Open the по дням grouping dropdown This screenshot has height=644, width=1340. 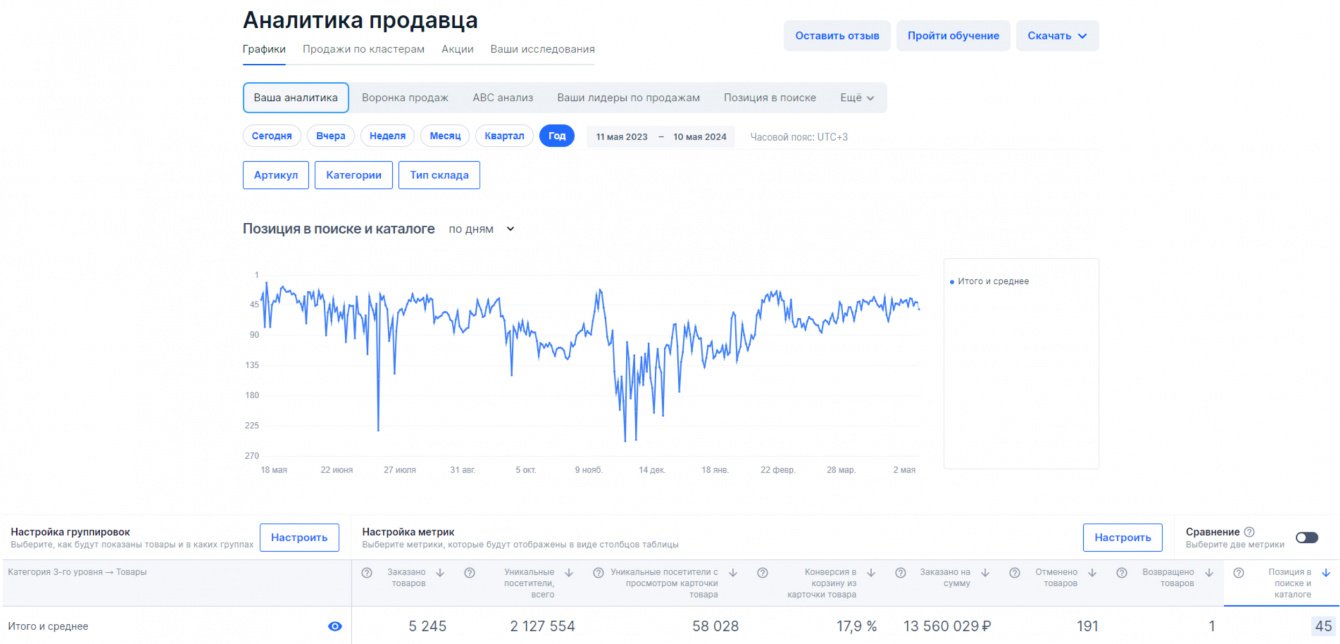(x=481, y=229)
